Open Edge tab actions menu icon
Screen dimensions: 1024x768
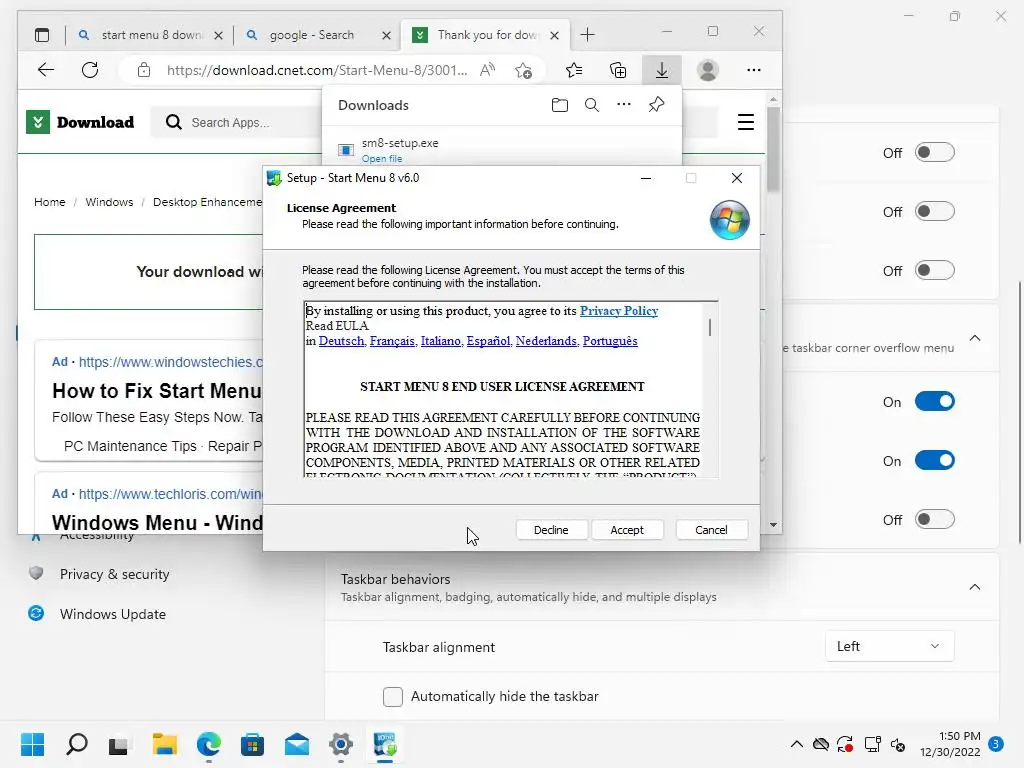42,35
